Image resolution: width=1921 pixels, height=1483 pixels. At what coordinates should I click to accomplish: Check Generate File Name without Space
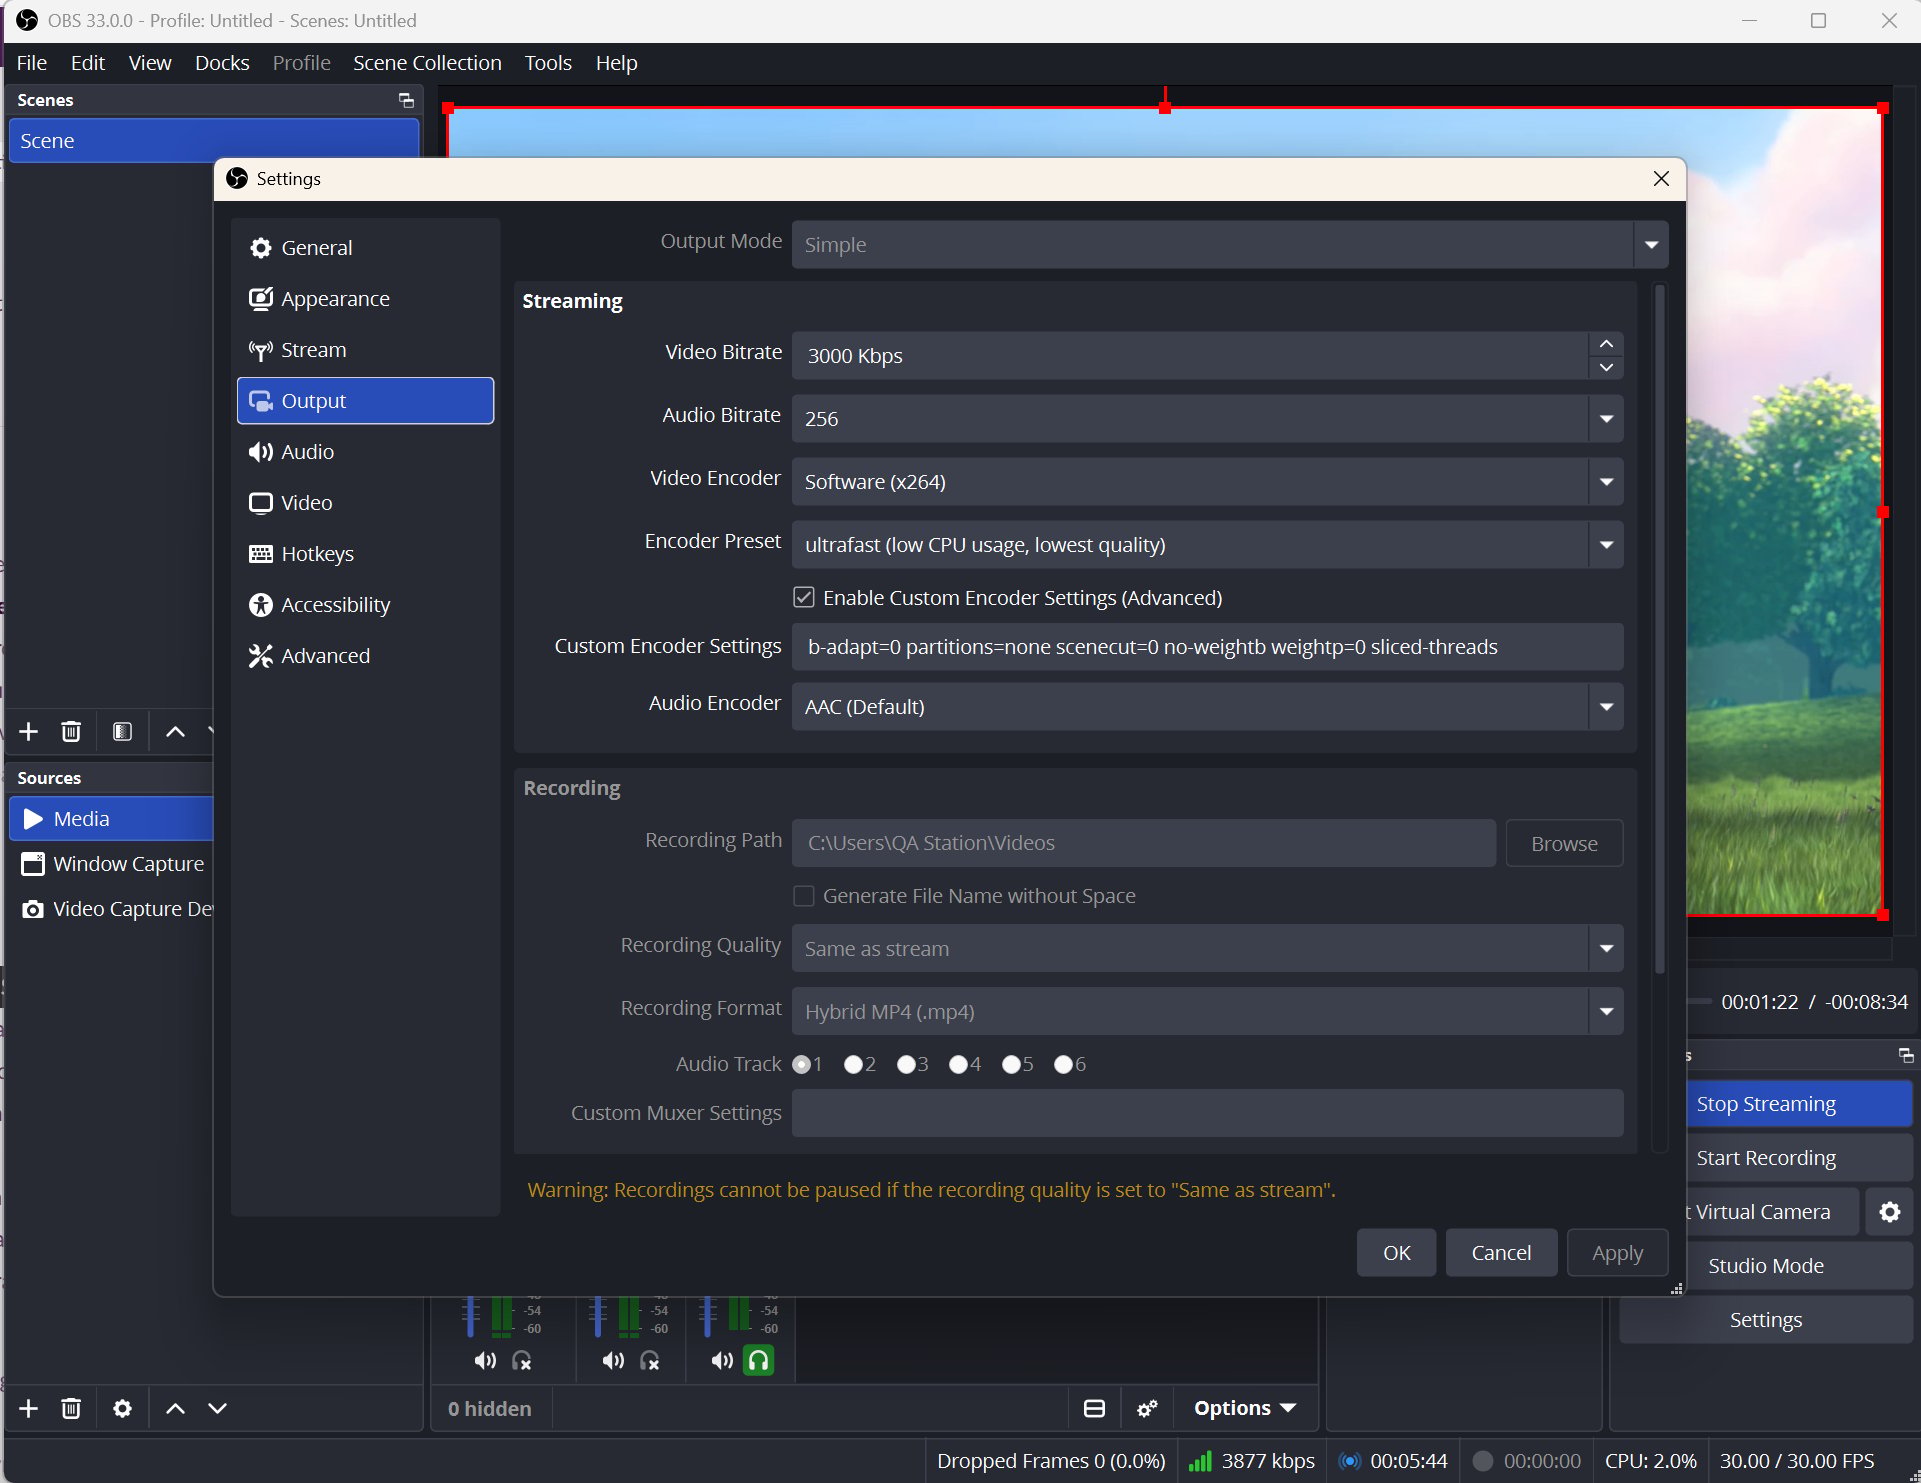[803, 895]
